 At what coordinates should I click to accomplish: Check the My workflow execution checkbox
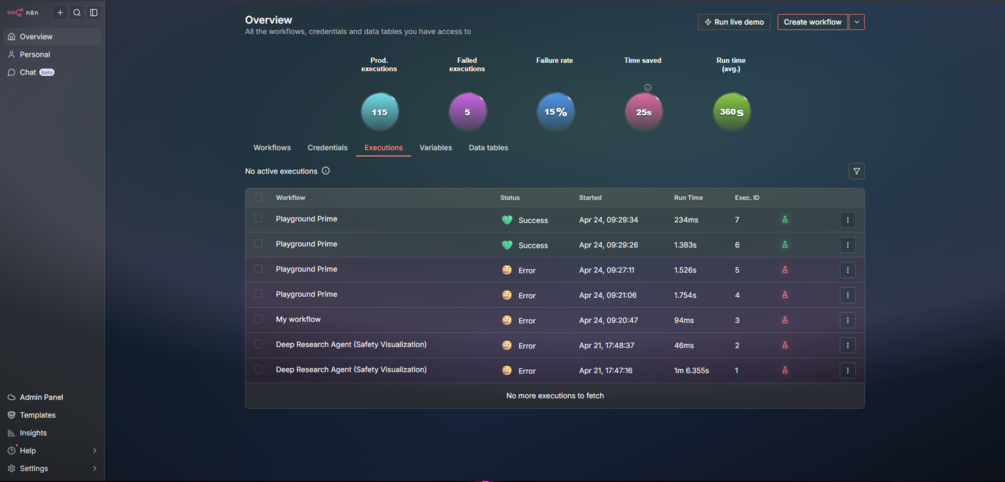point(258,319)
